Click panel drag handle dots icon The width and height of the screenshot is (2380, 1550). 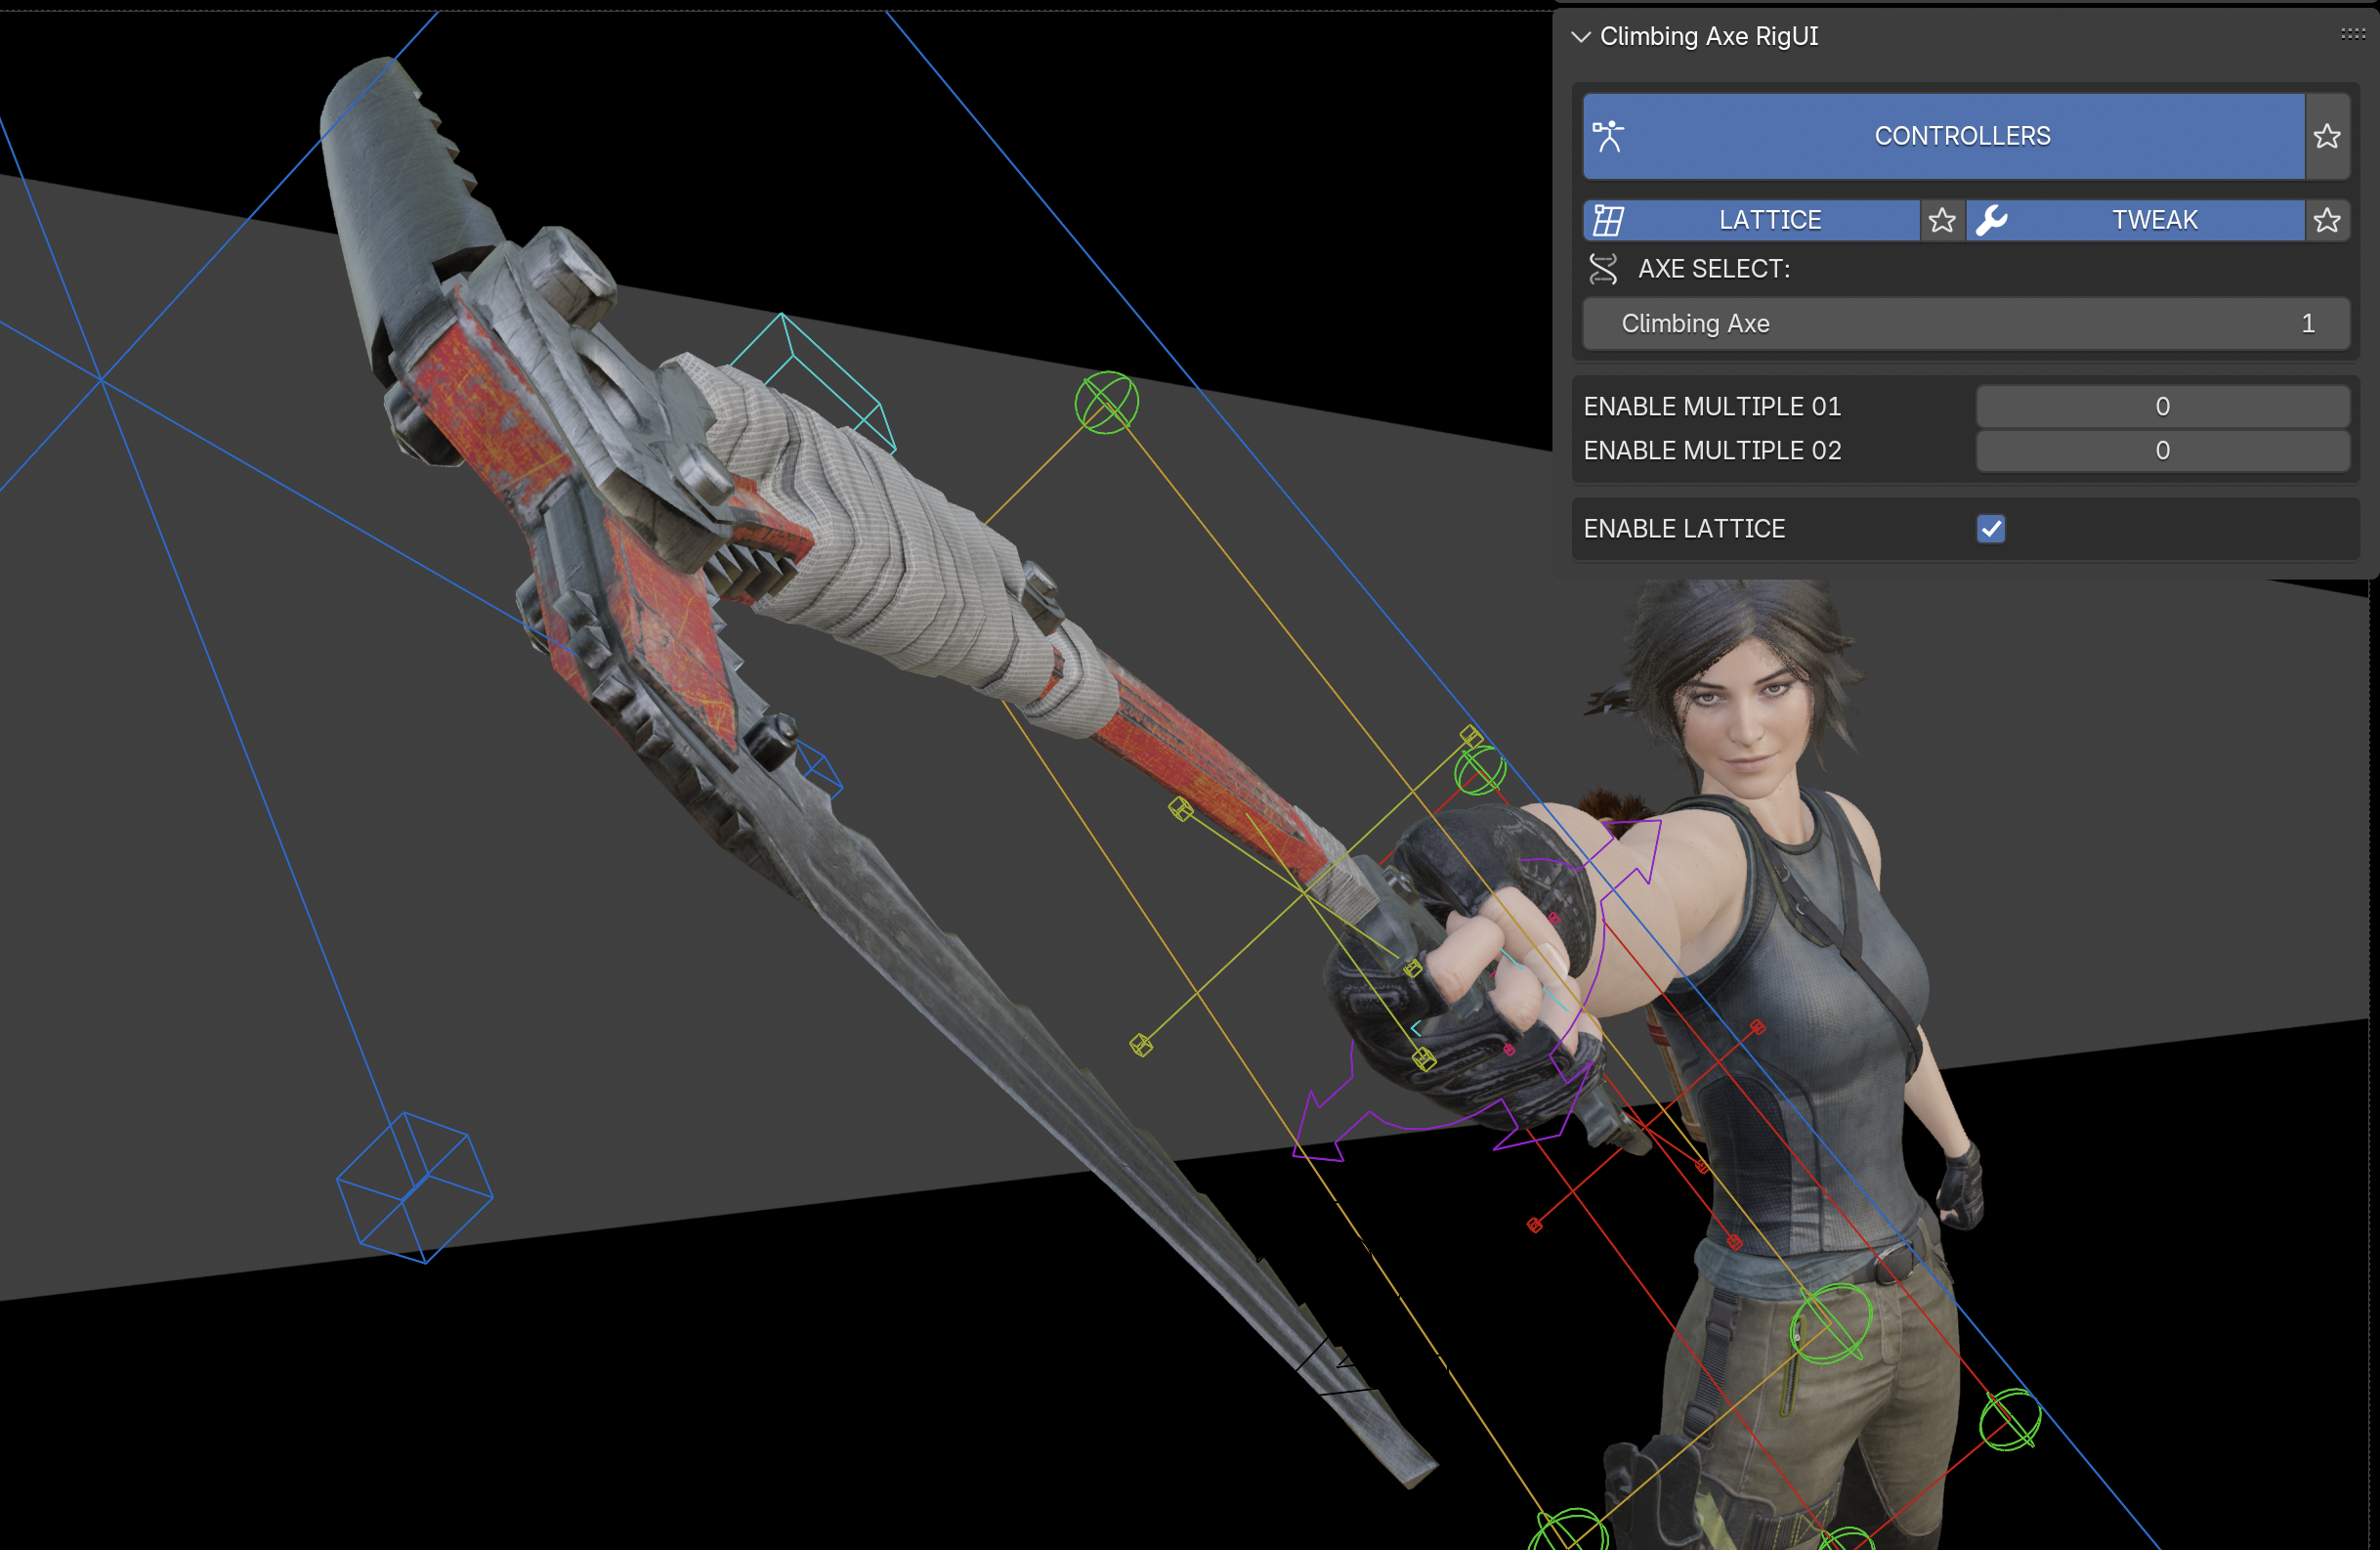click(x=2352, y=35)
